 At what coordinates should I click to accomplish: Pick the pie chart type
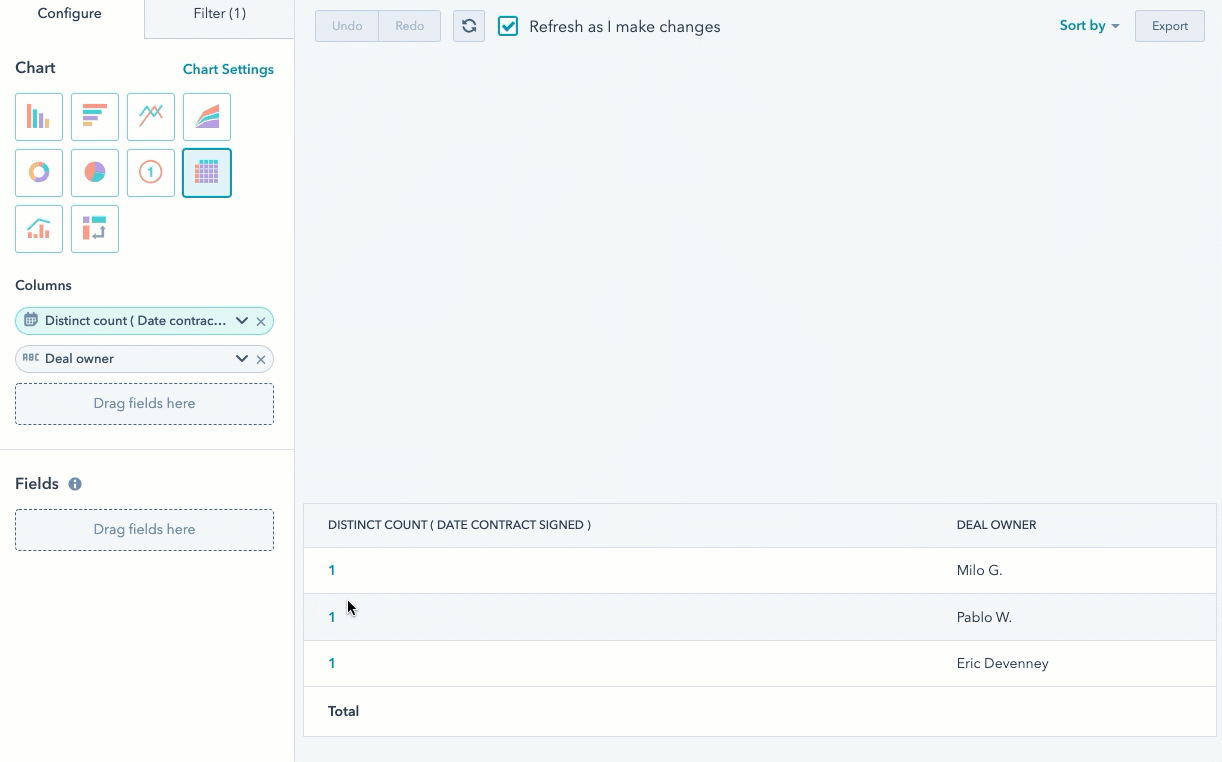pyautogui.click(x=94, y=172)
